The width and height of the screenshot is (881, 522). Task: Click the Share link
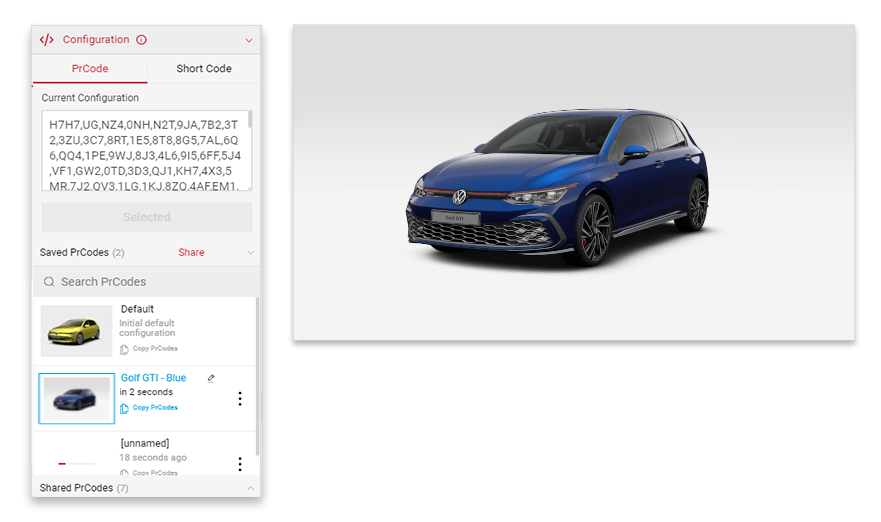coord(191,252)
